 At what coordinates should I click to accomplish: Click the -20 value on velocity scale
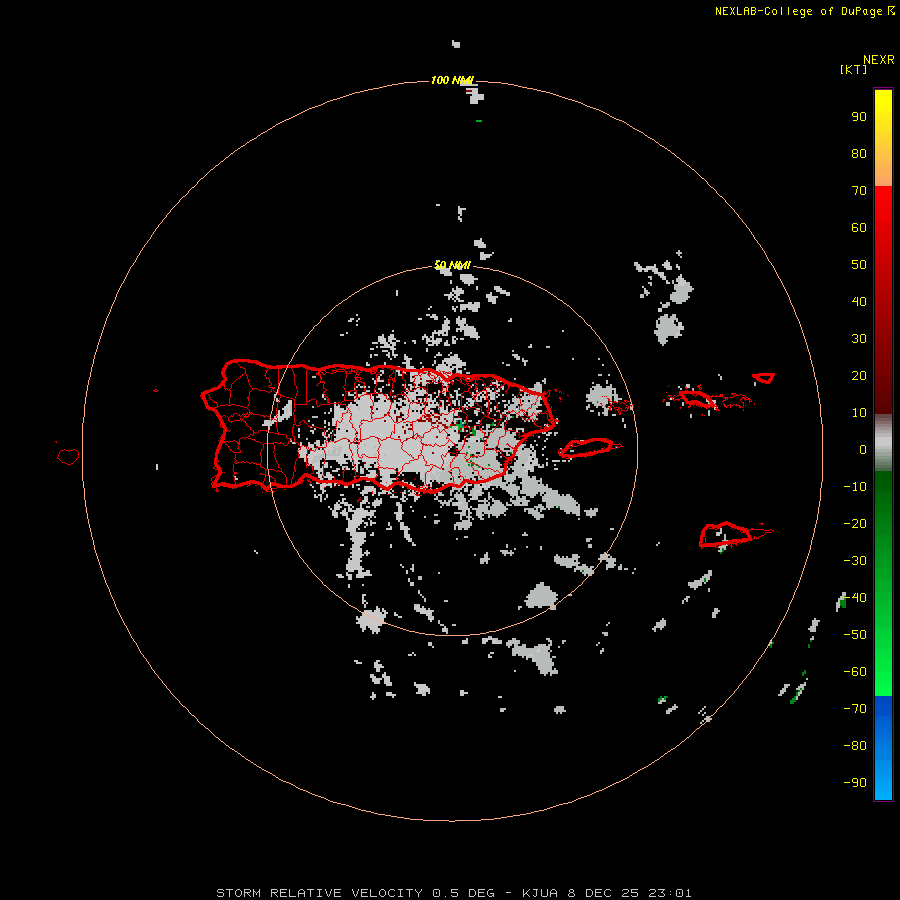coord(855,524)
